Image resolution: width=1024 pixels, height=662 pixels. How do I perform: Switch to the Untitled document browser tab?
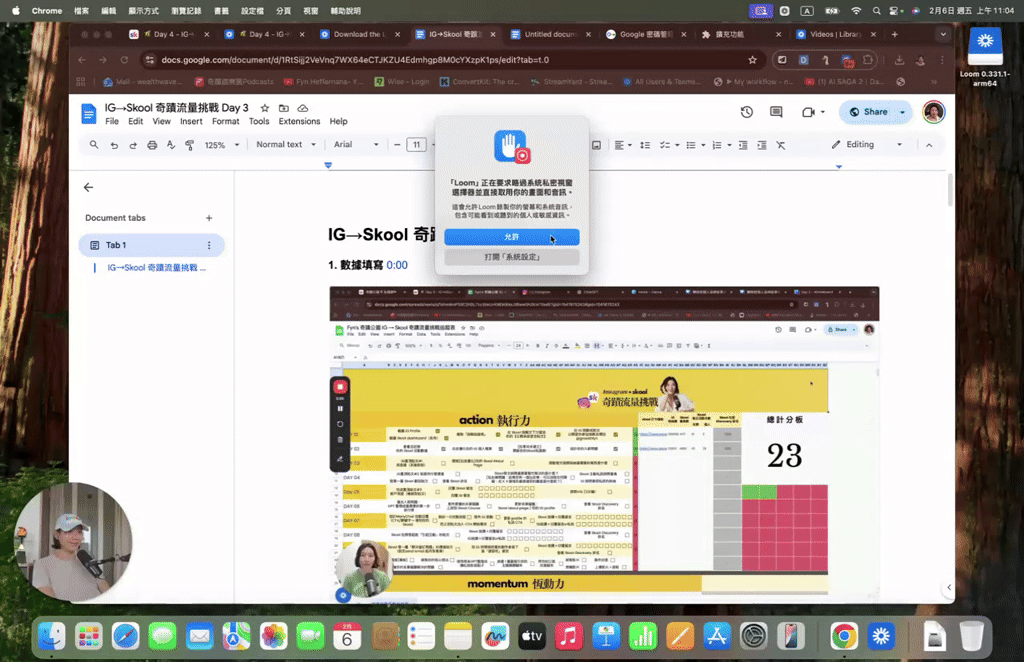point(551,34)
